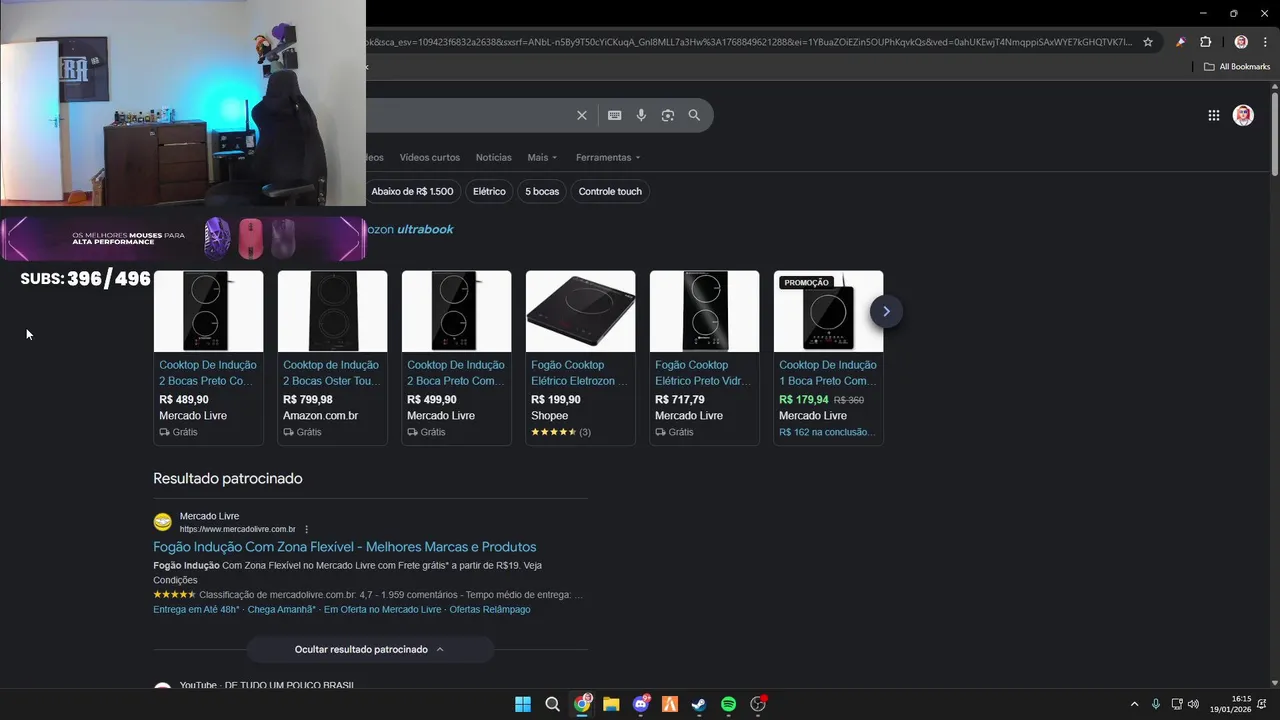Open File Explorer from the taskbar

(611, 704)
